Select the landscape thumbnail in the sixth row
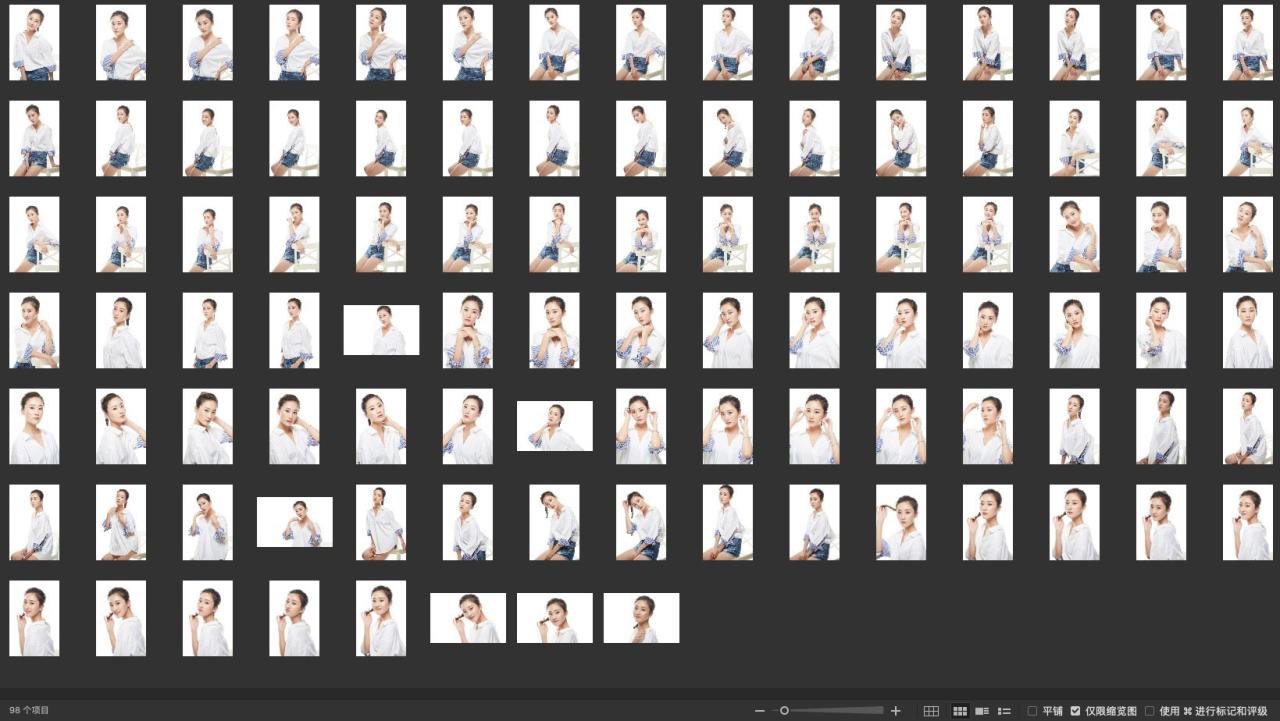 tap(294, 522)
